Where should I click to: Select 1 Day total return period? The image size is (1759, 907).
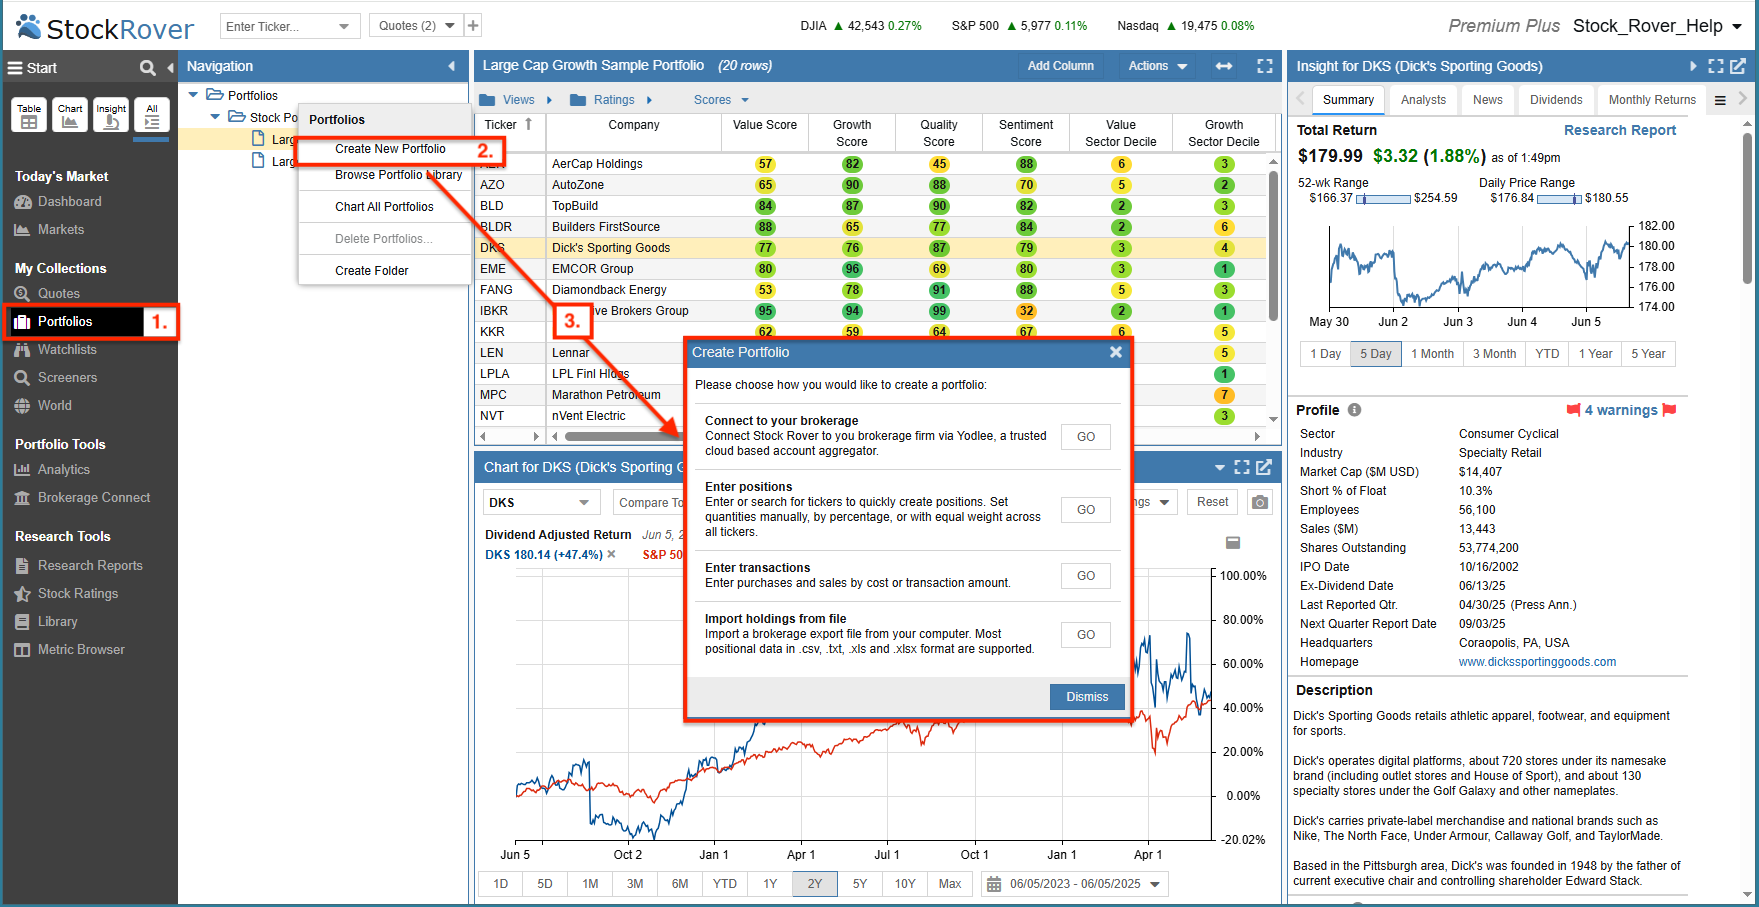(1325, 354)
